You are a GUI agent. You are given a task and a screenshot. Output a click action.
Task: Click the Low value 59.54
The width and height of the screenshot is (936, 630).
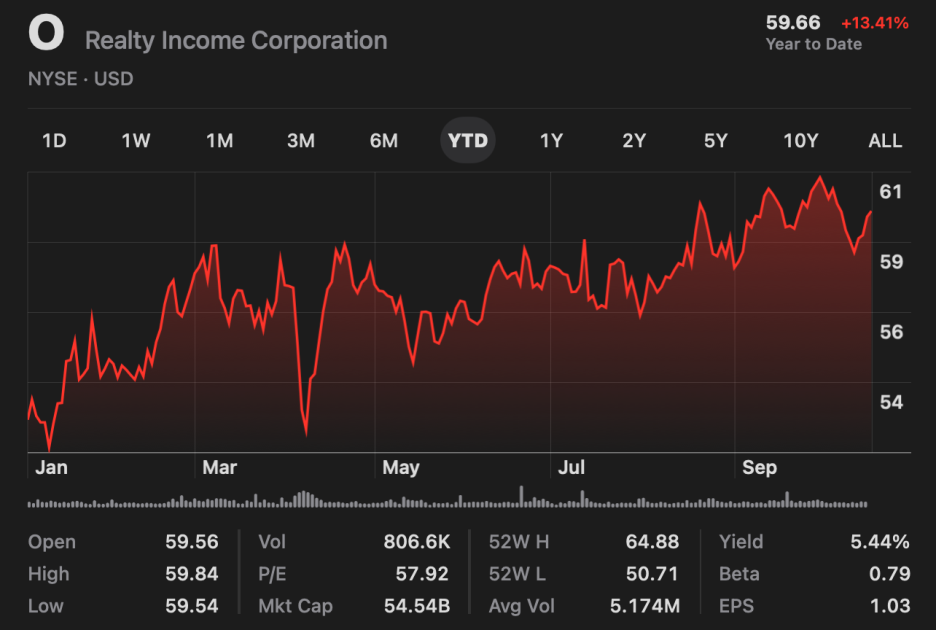tap(192, 606)
